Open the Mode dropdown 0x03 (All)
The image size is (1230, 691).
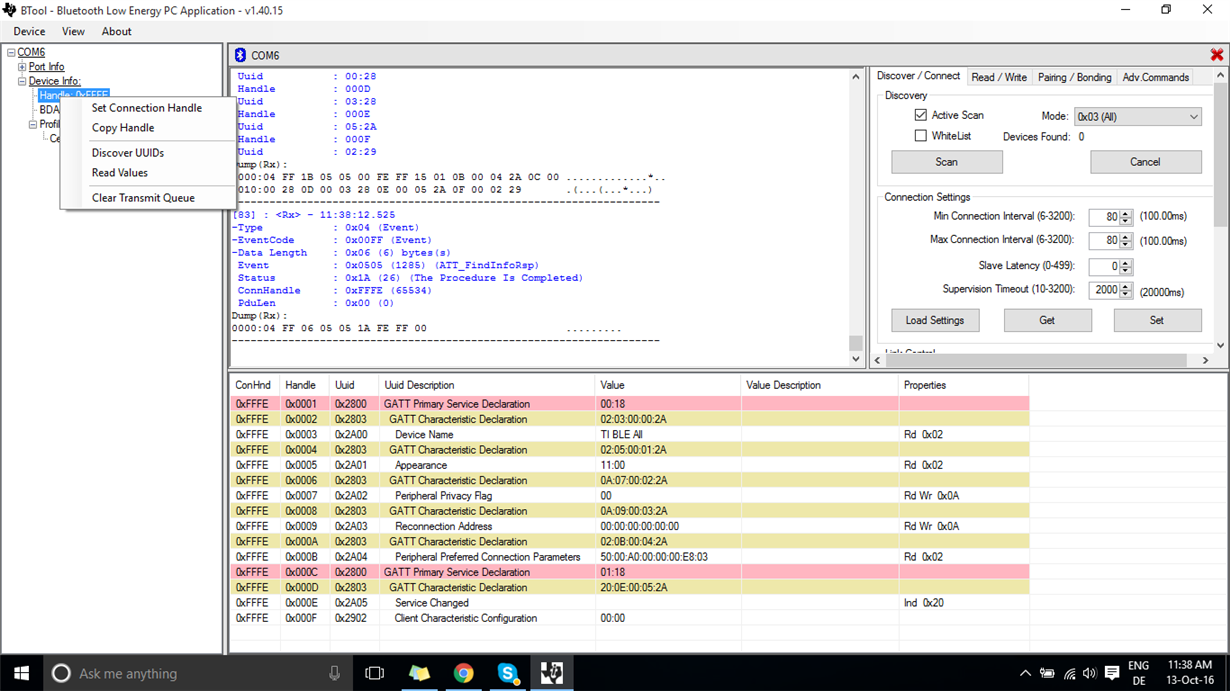(x=1138, y=117)
